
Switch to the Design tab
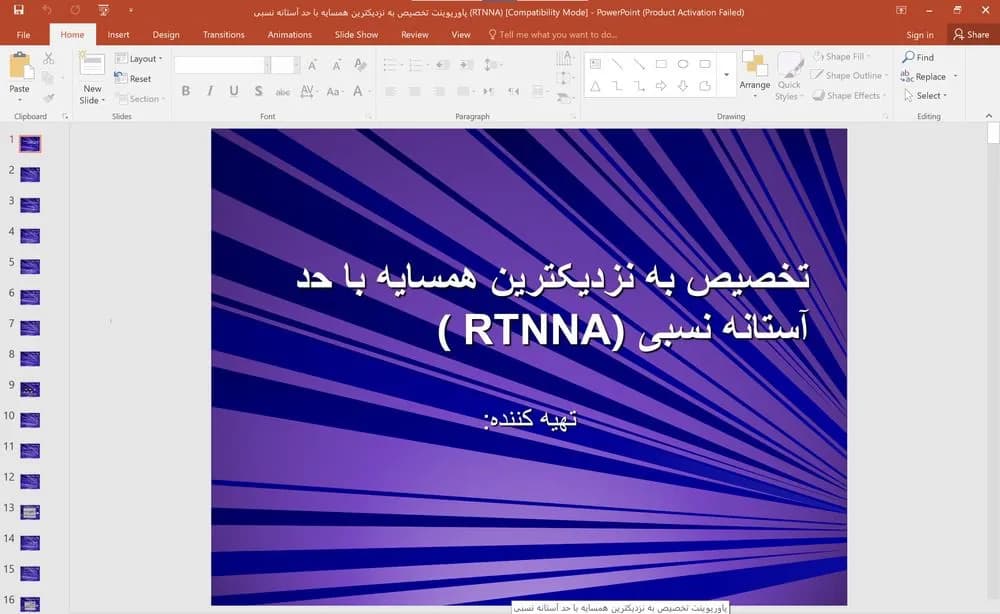(166, 34)
